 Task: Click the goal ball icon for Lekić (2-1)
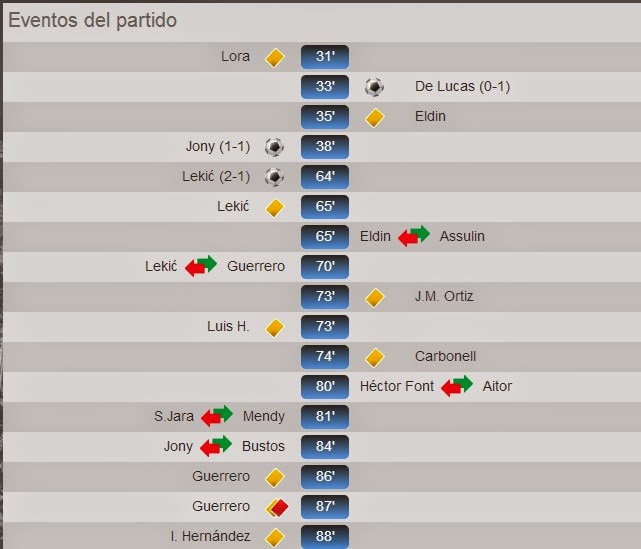point(274,177)
